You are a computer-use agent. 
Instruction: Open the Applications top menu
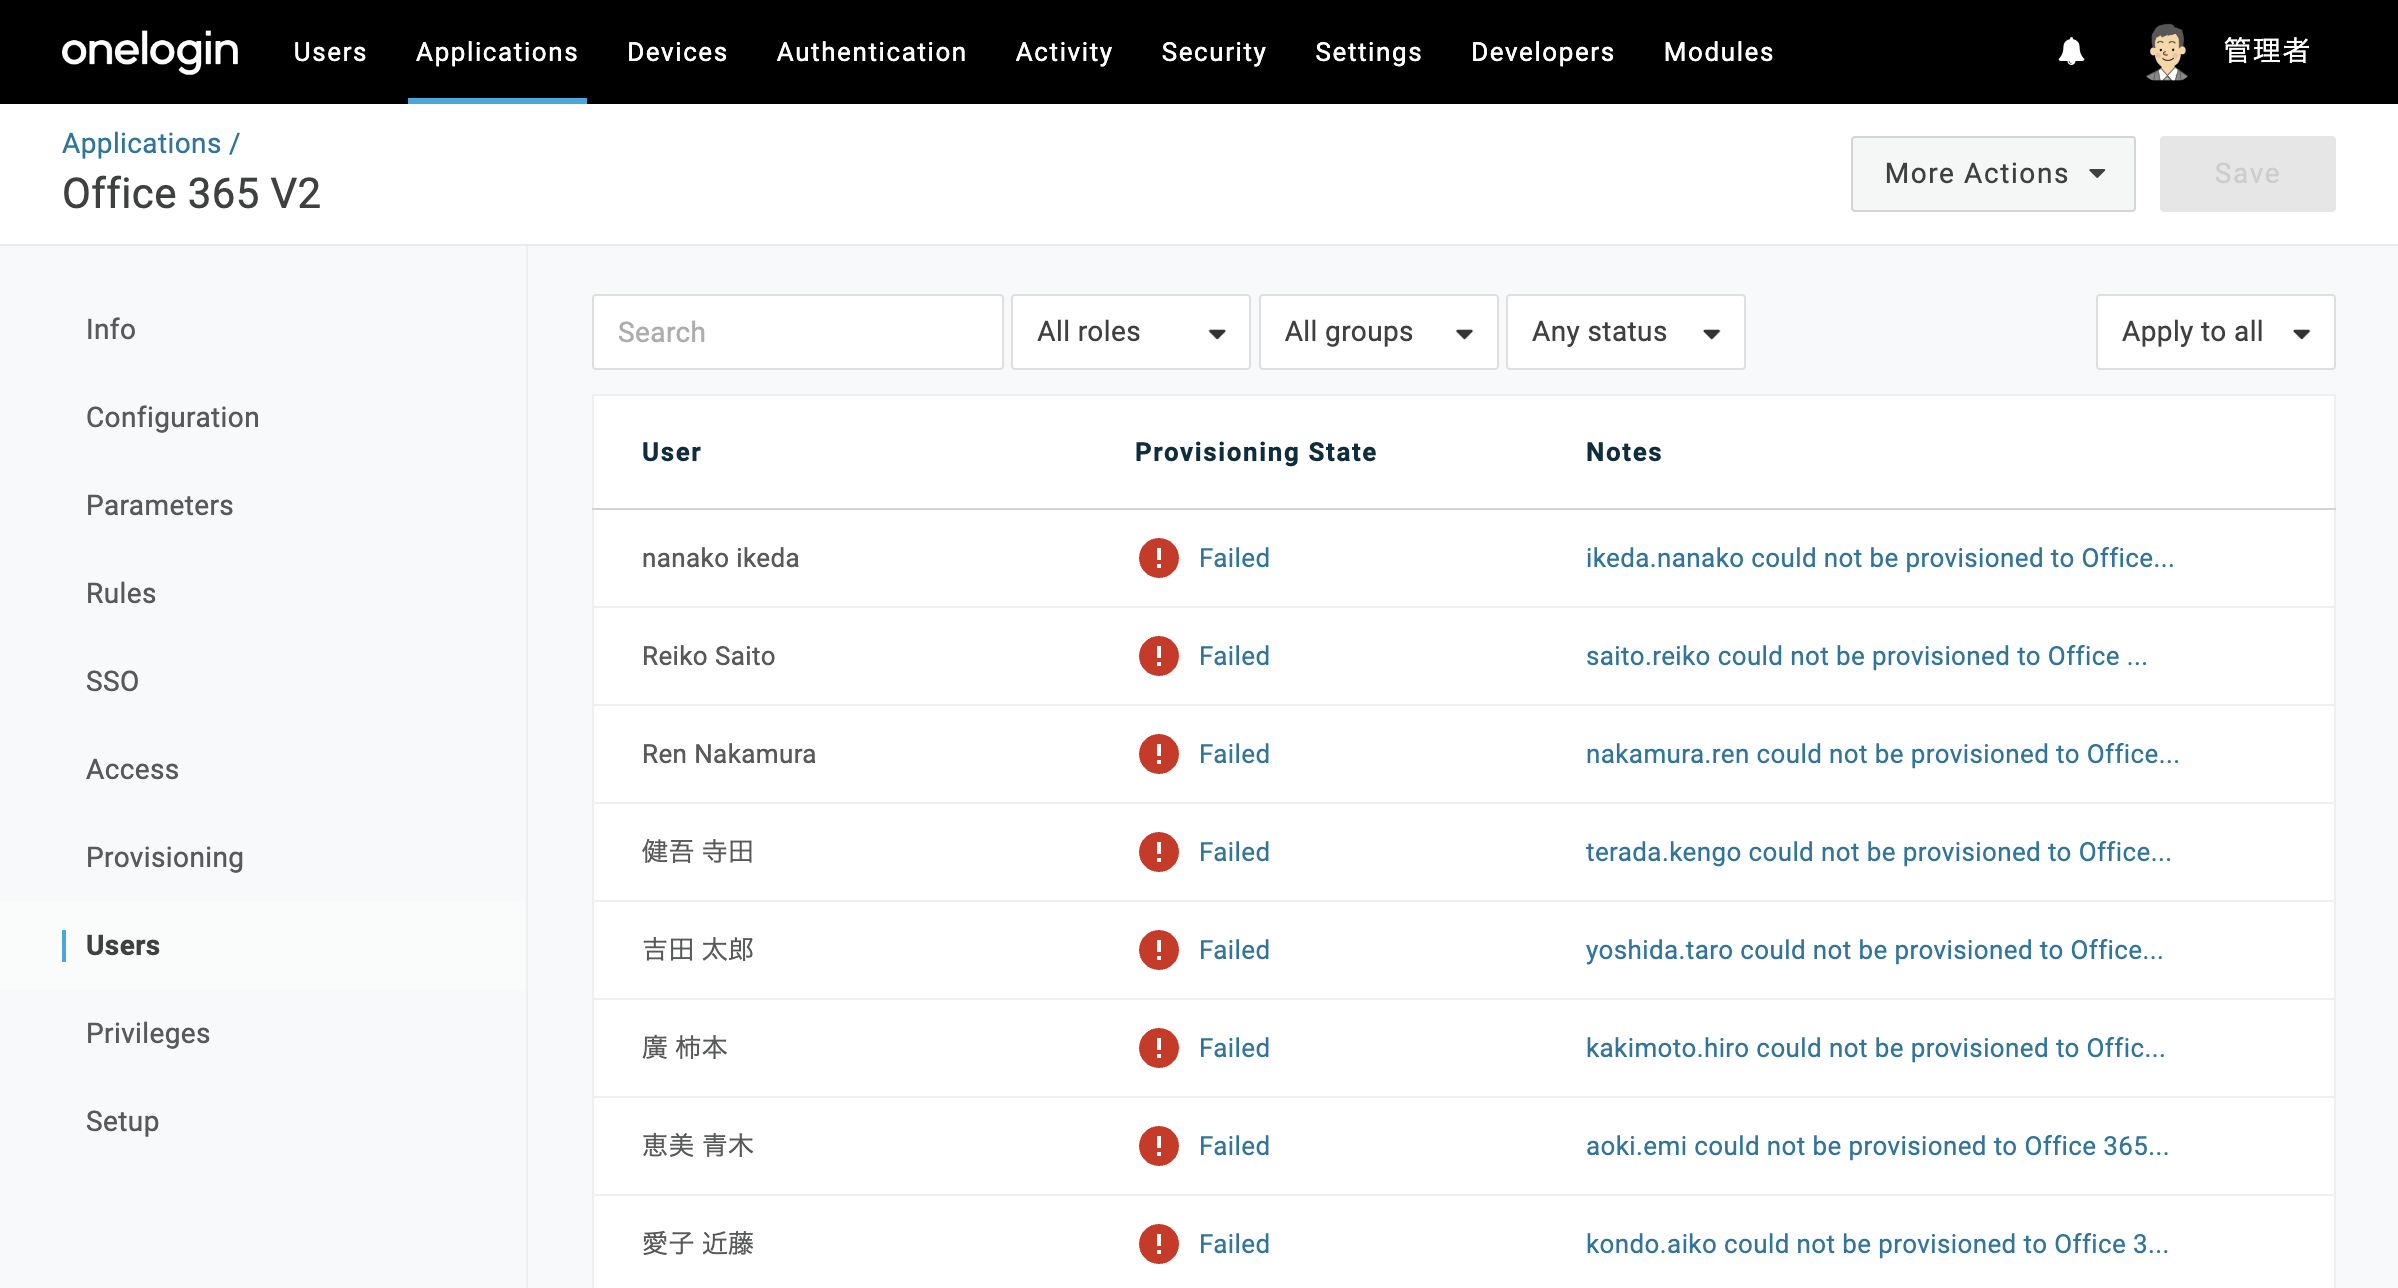(x=497, y=52)
